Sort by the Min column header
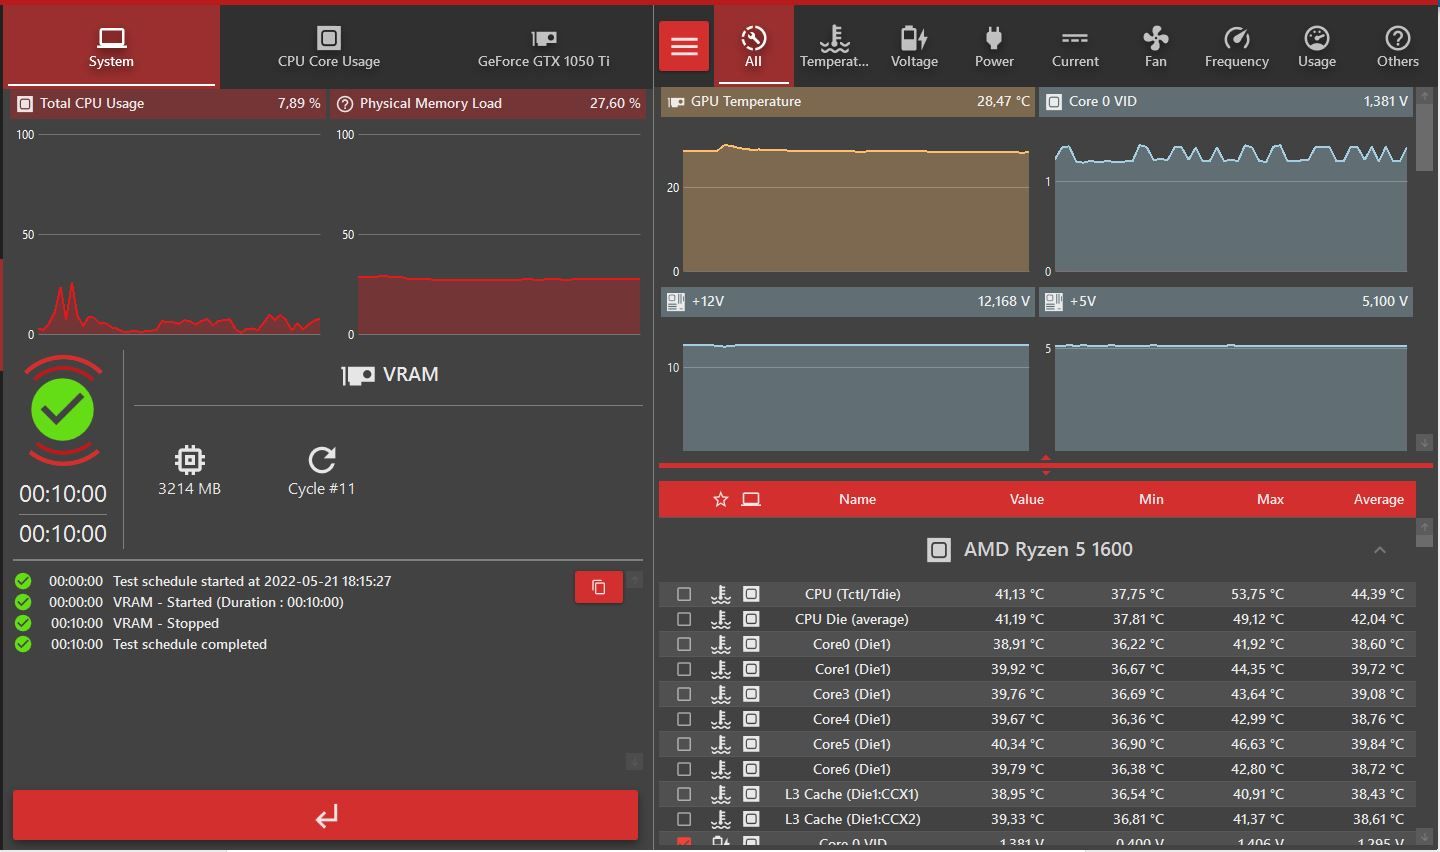This screenshot has height=852, width=1440. [x=1151, y=499]
